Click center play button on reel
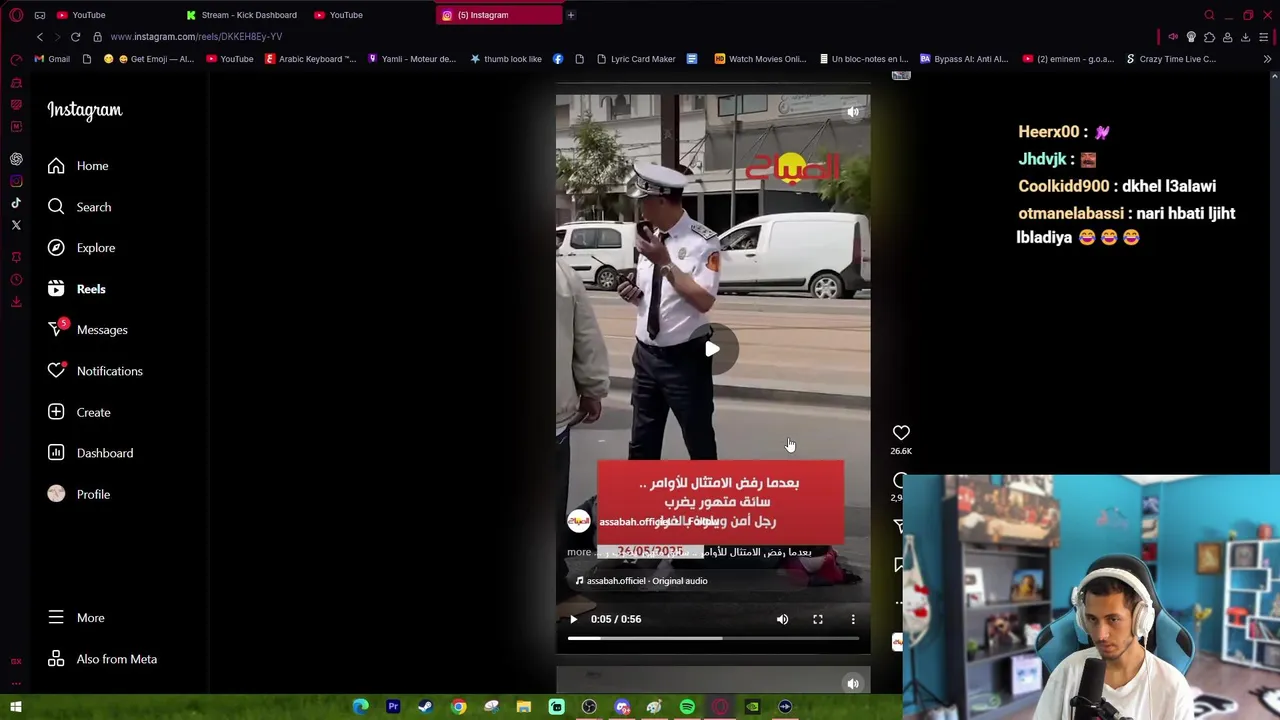The height and width of the screenshot is (720, 1280). coord(712,349)
